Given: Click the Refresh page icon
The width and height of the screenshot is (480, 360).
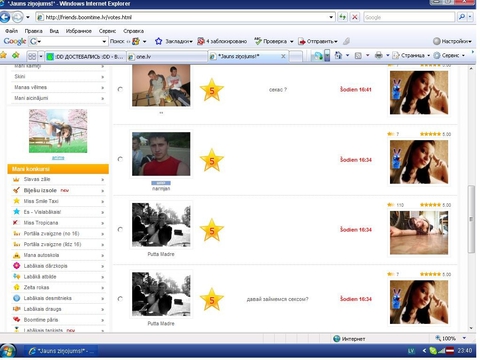Looking at the screenshot, I should (342, 17).
